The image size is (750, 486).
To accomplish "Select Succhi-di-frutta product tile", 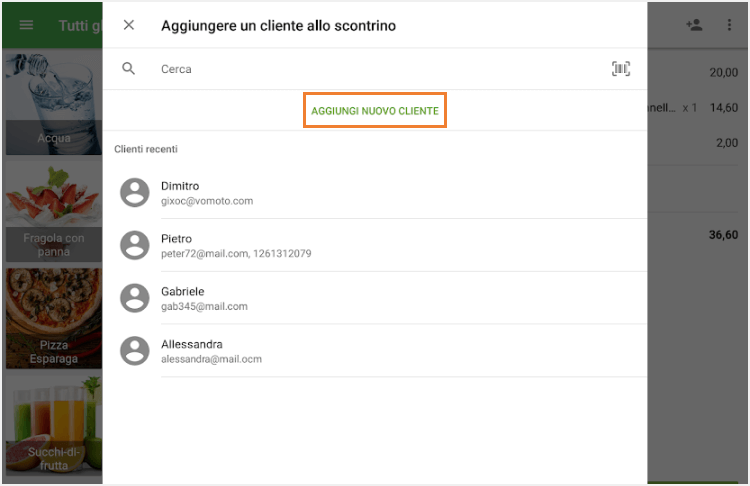I will (x=54, y=425).
